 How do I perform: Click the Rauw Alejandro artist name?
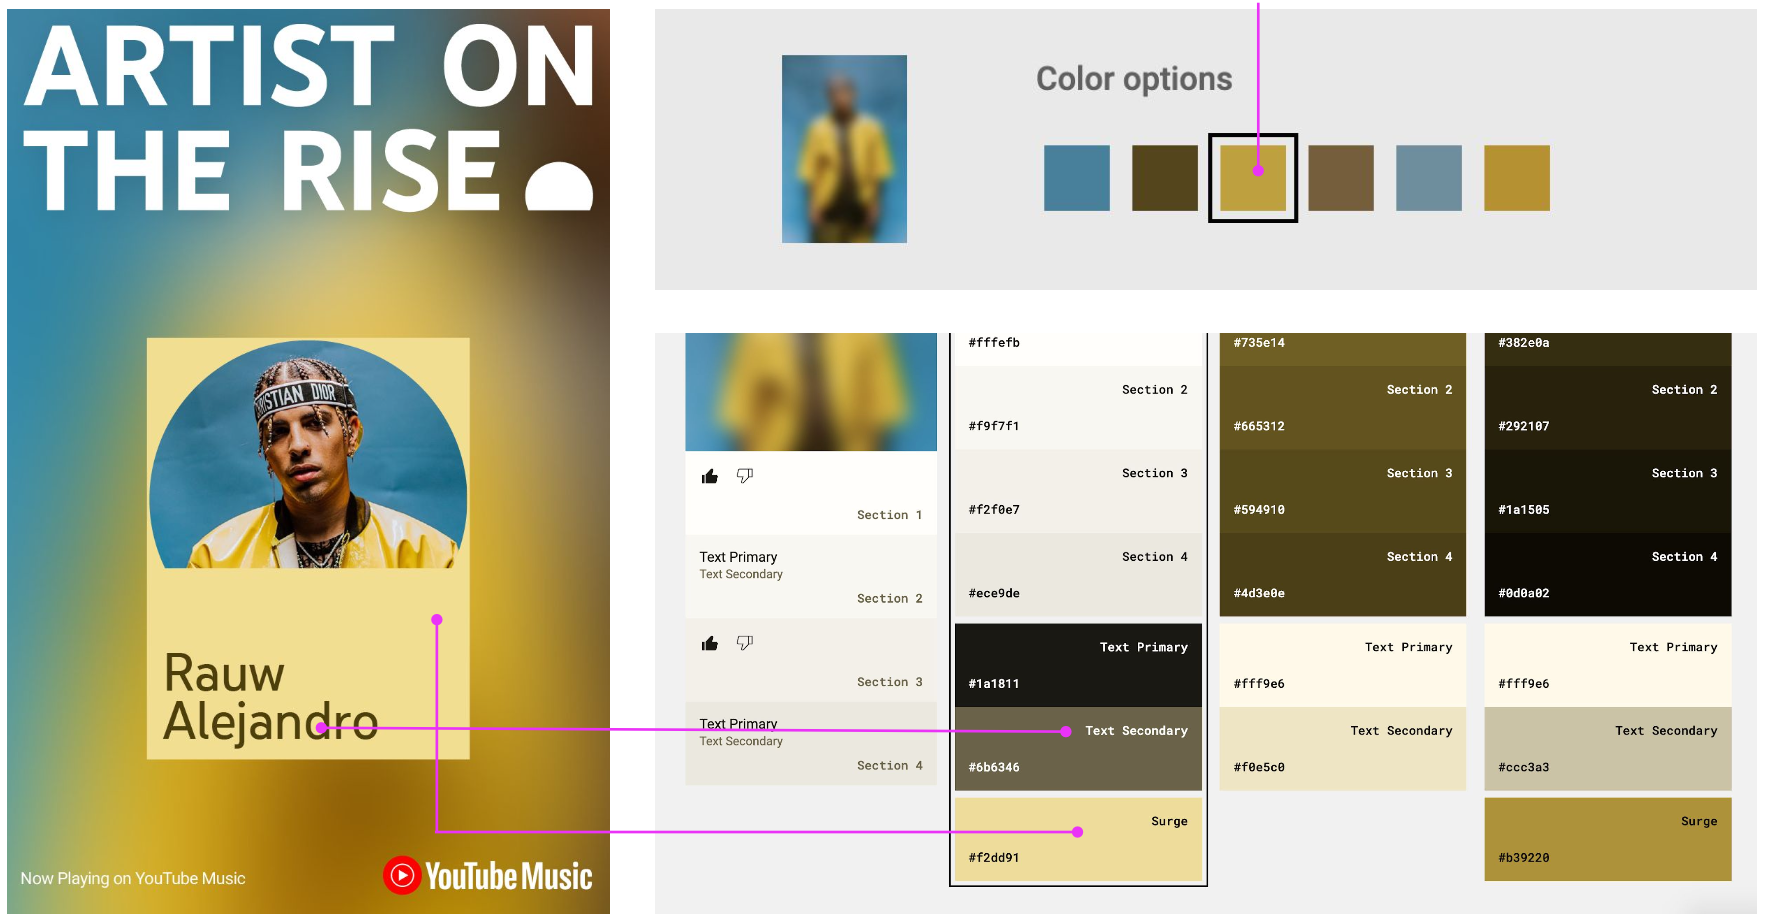click(x=270, y=698)
